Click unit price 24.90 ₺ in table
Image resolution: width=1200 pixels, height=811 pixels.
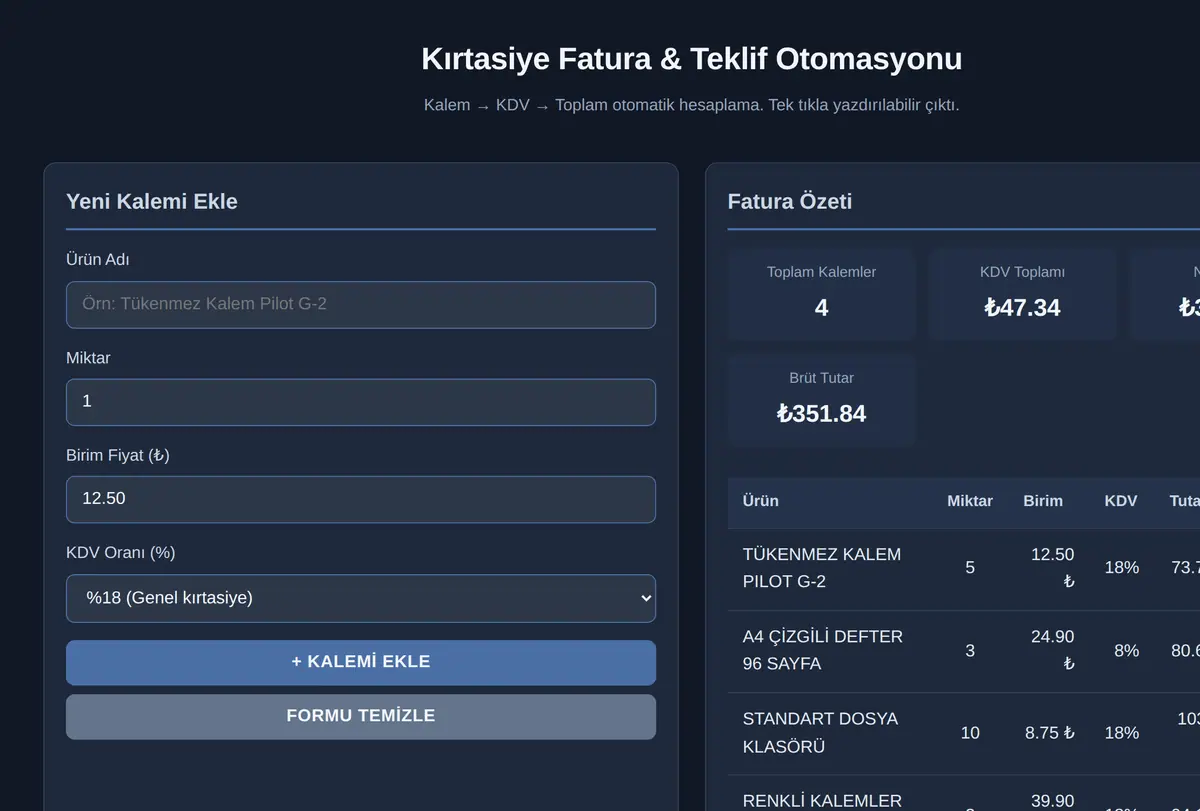[x=1052, y=650]
